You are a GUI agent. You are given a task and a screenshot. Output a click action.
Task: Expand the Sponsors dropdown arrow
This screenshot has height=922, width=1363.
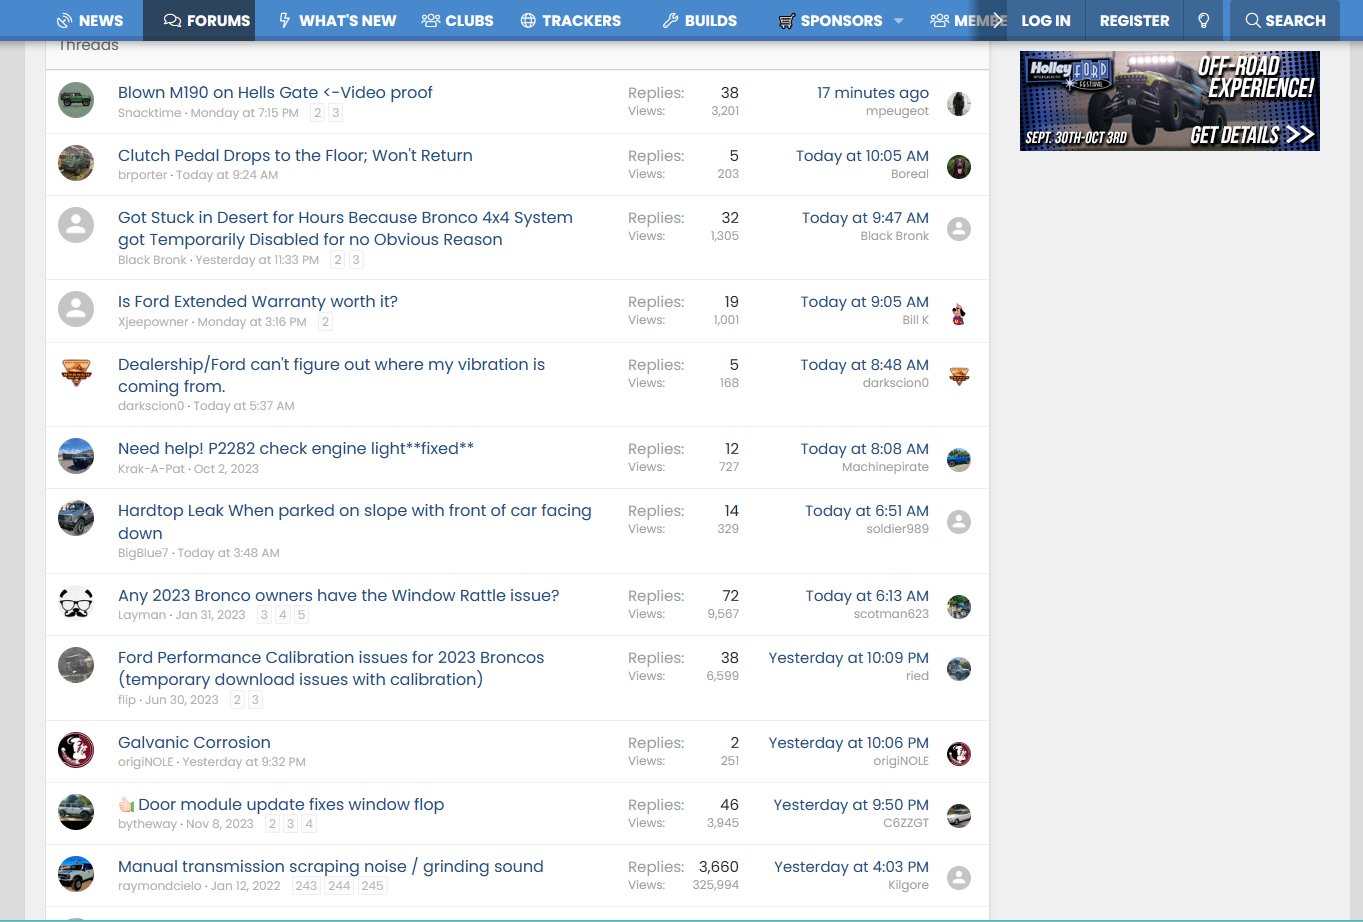[x=898, y=21]
